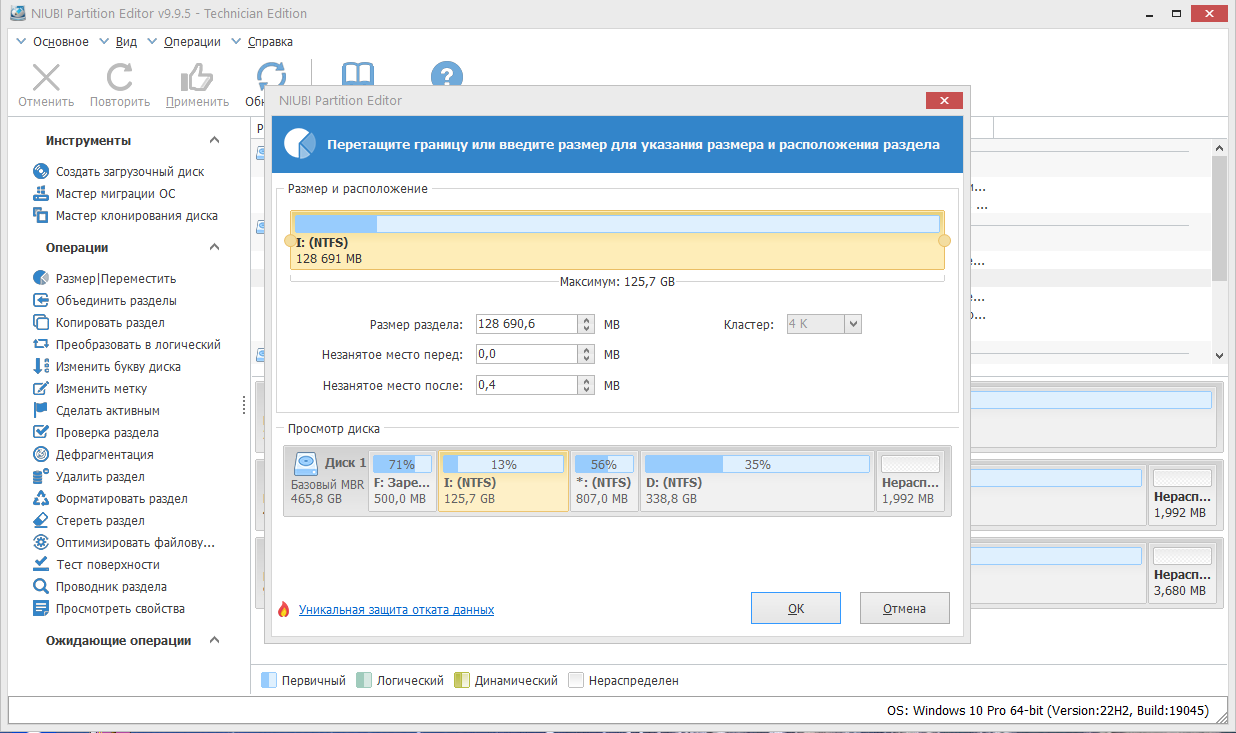The height and width of the screenshot is (733, 1236).
Task: Choose Форматировать раздел operation
Action: pos(111,499)
